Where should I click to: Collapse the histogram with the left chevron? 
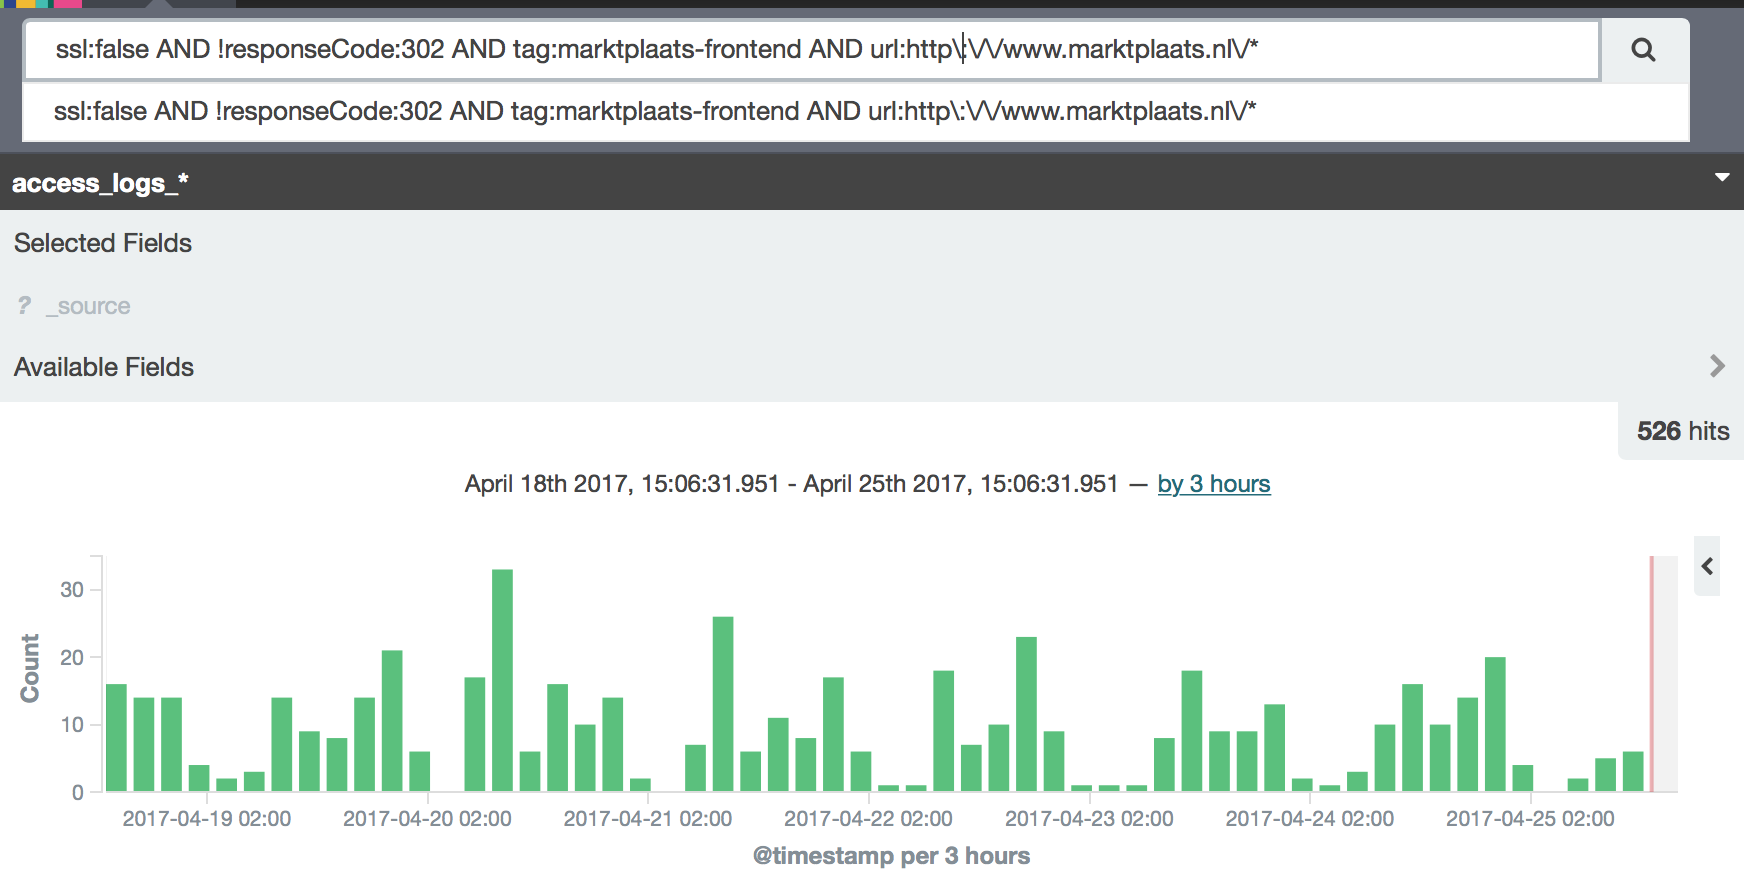tap(1707, 567)
